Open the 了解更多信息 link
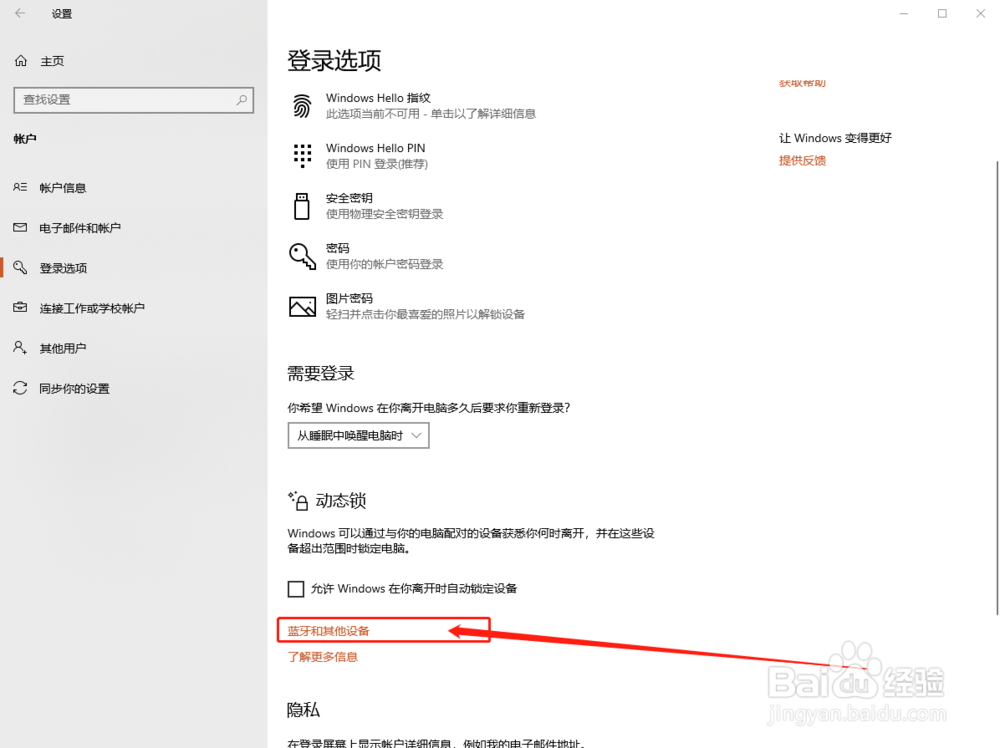 (323, 657)
